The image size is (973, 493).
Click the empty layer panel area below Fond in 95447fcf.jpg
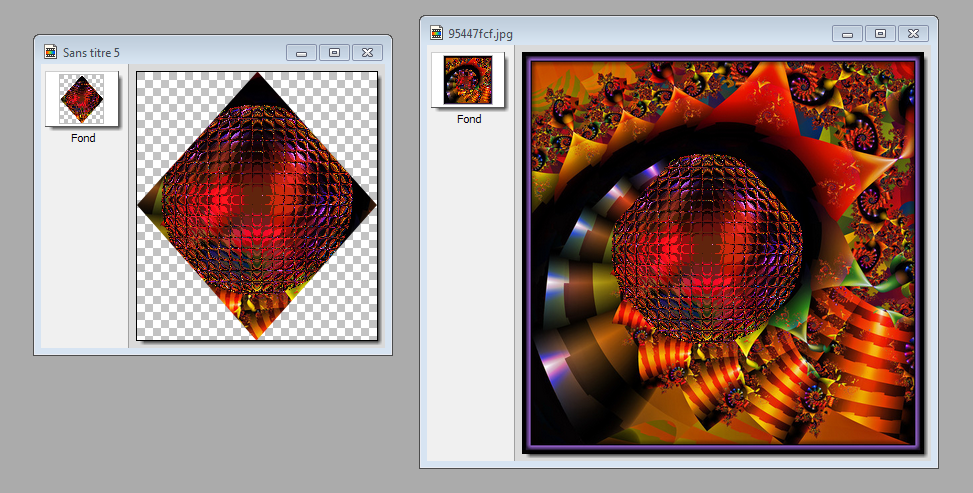[x=468, y=300]
